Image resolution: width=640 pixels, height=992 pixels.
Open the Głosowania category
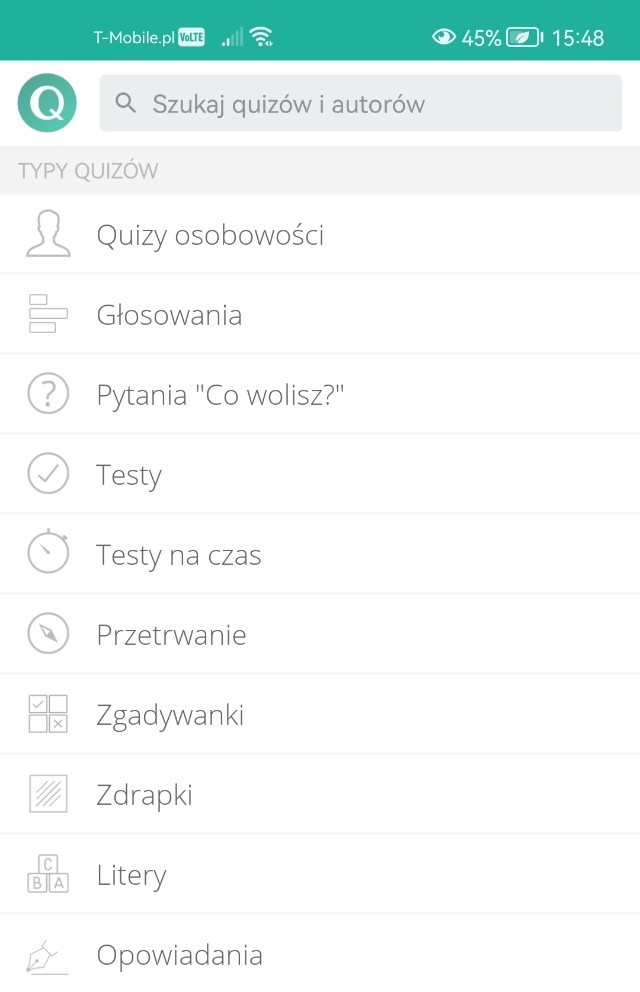[x=169, y=315]
